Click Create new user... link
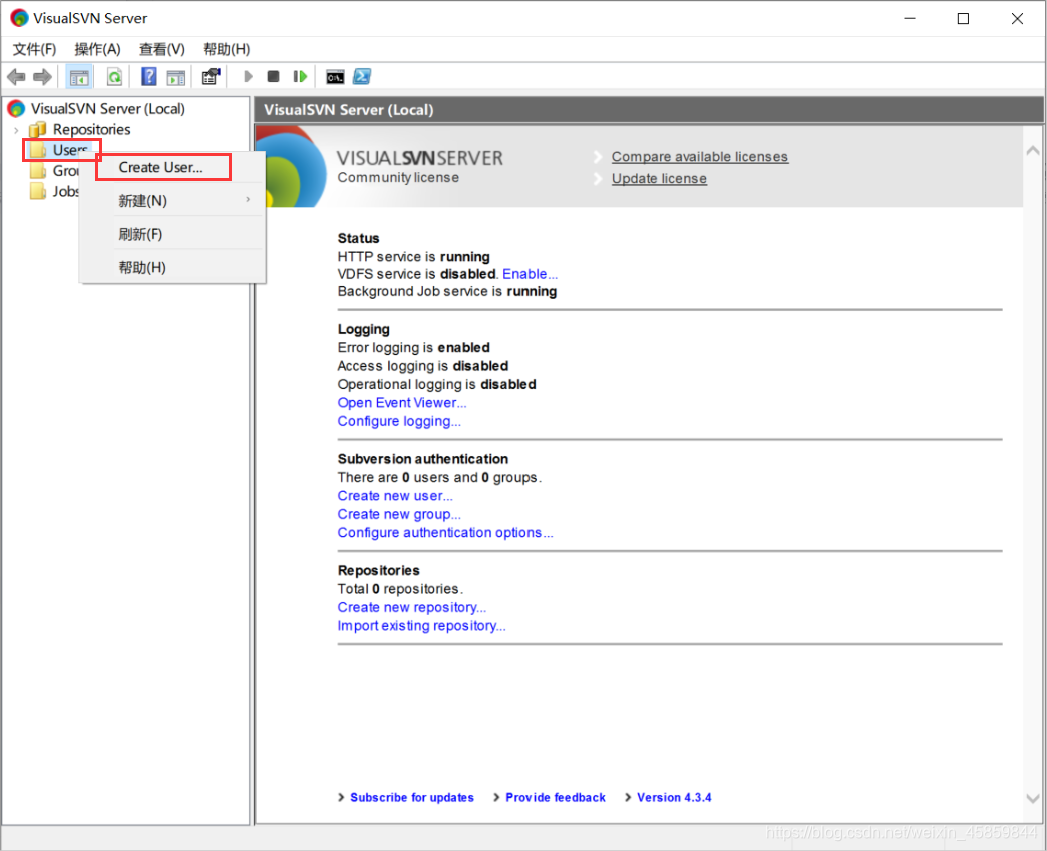This screenshot has height=851, width=1047. pos(395,496)
